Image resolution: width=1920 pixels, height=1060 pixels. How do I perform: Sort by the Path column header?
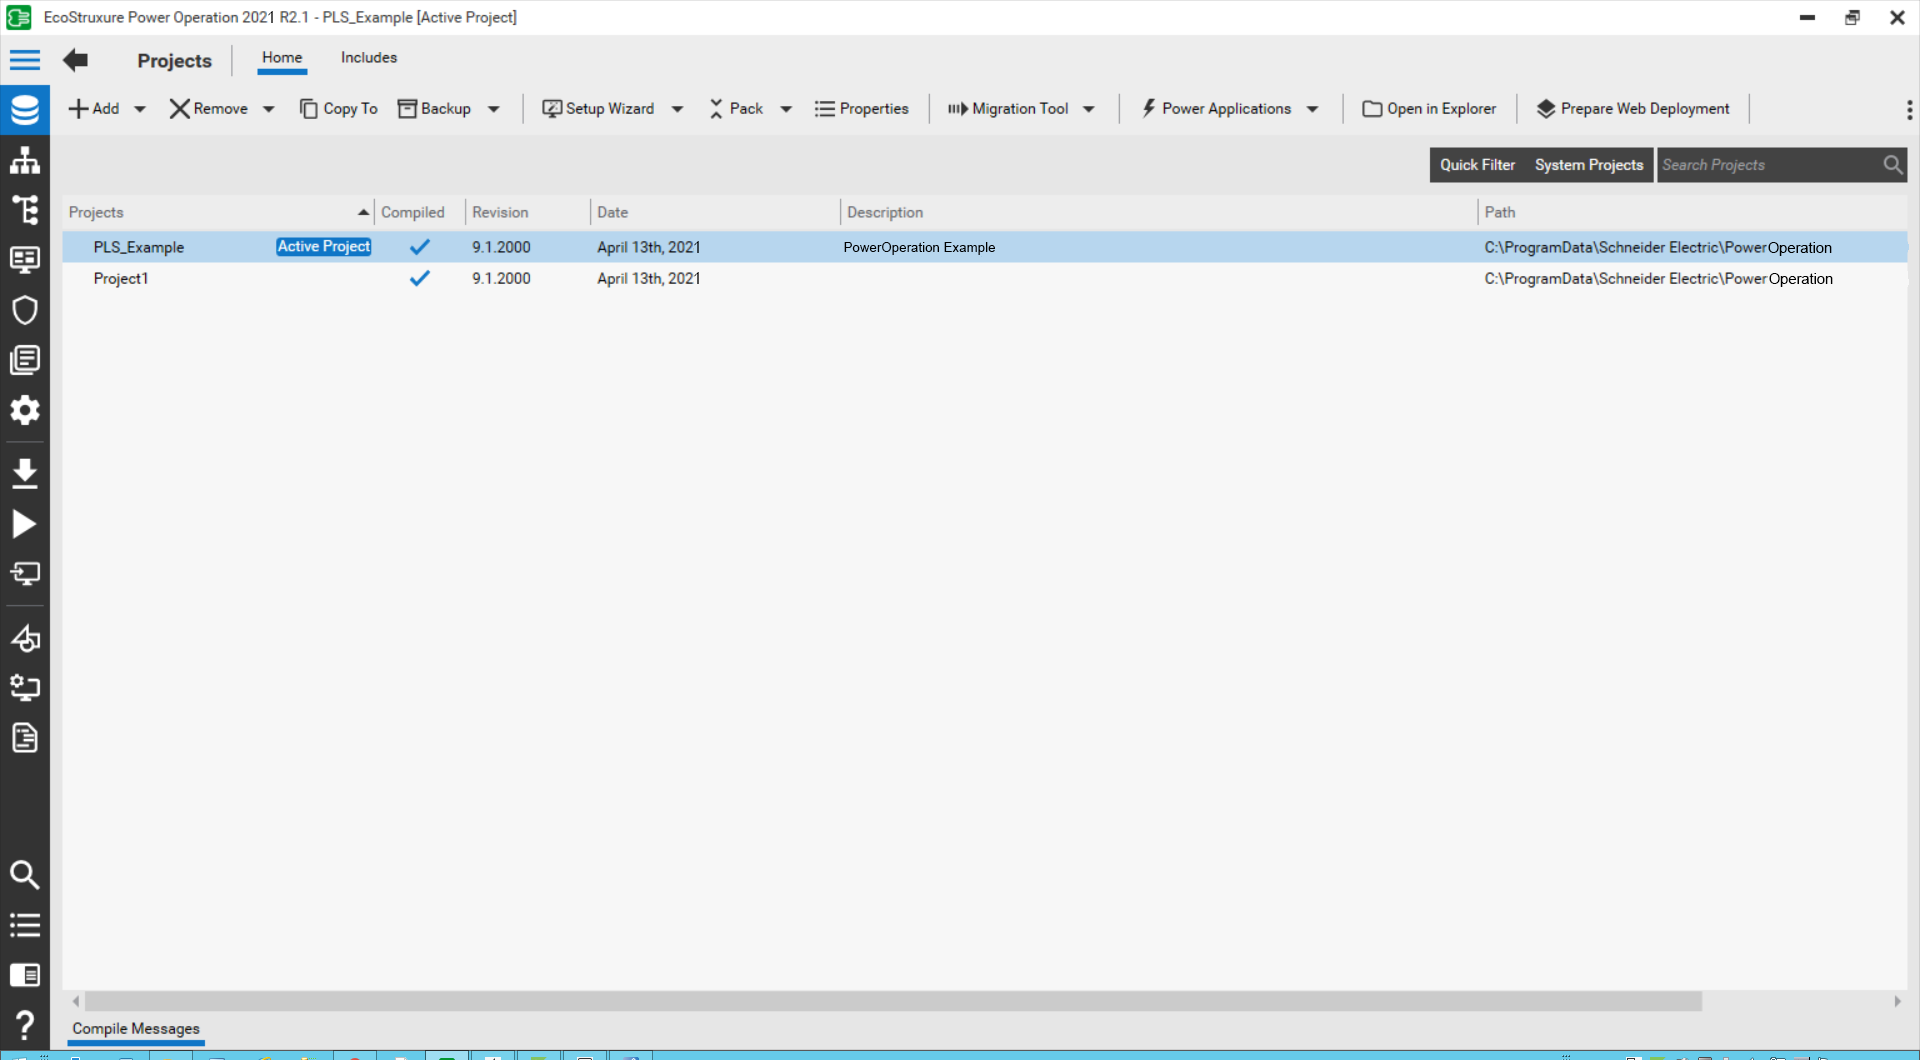click(x=1692, y=212)
